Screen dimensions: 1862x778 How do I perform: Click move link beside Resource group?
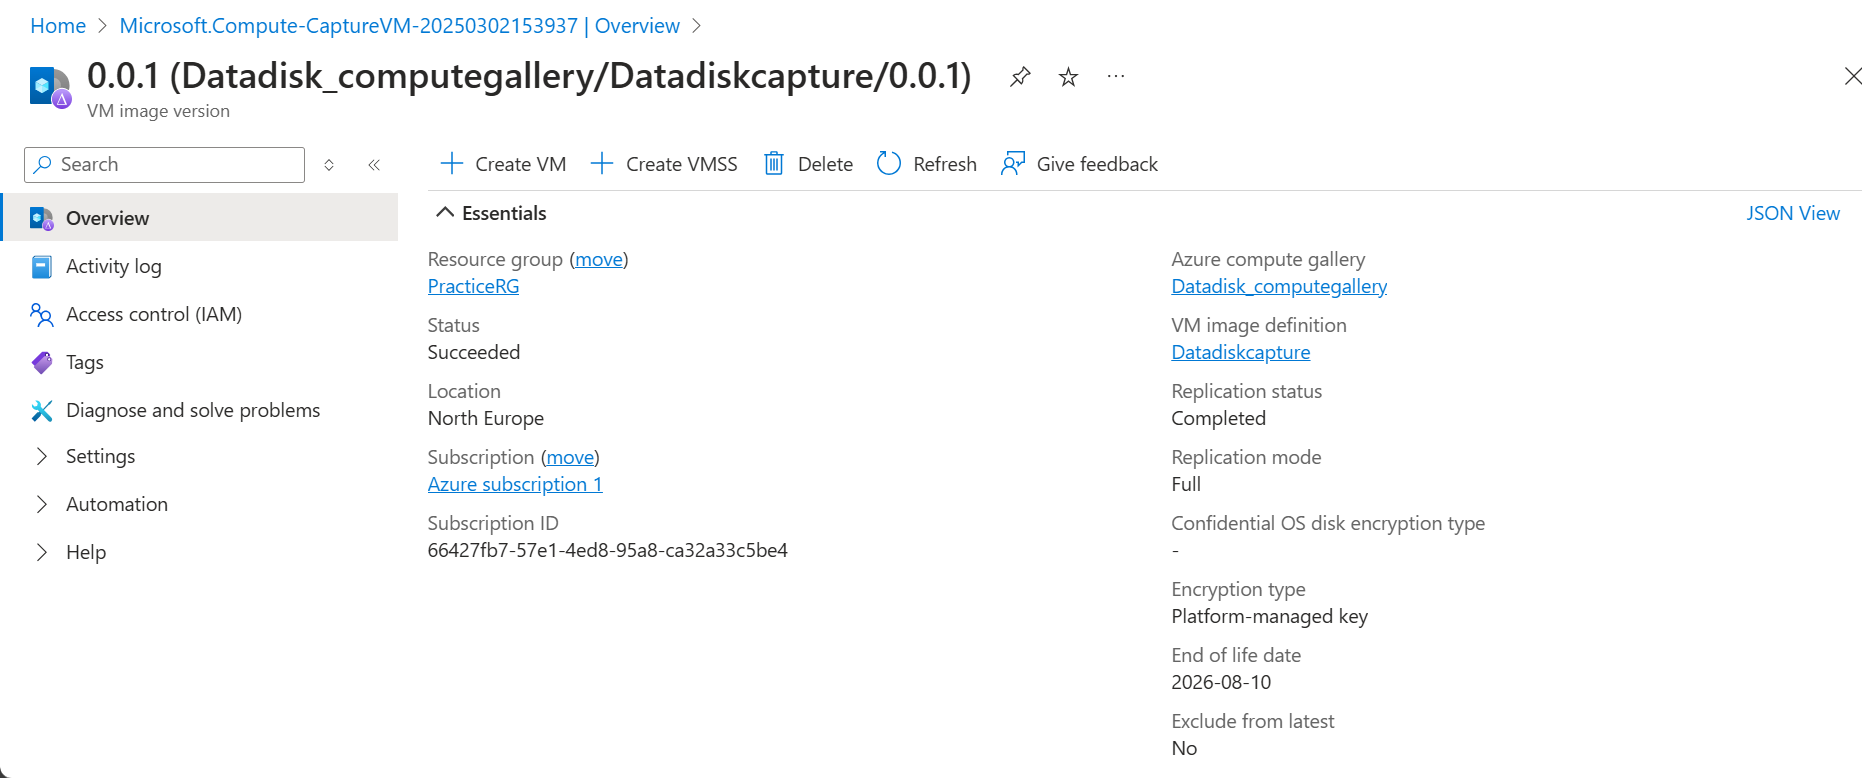(x=599, y=259)
